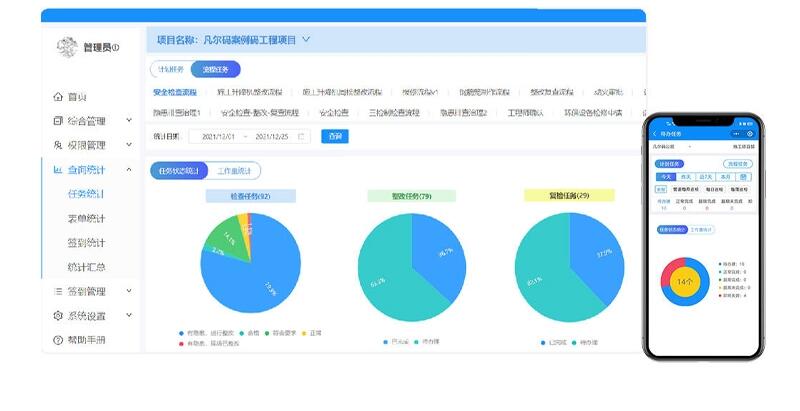Click the 权限管理 user icon
This screenshot has height=411, width=800.
(x=57, y=145)
